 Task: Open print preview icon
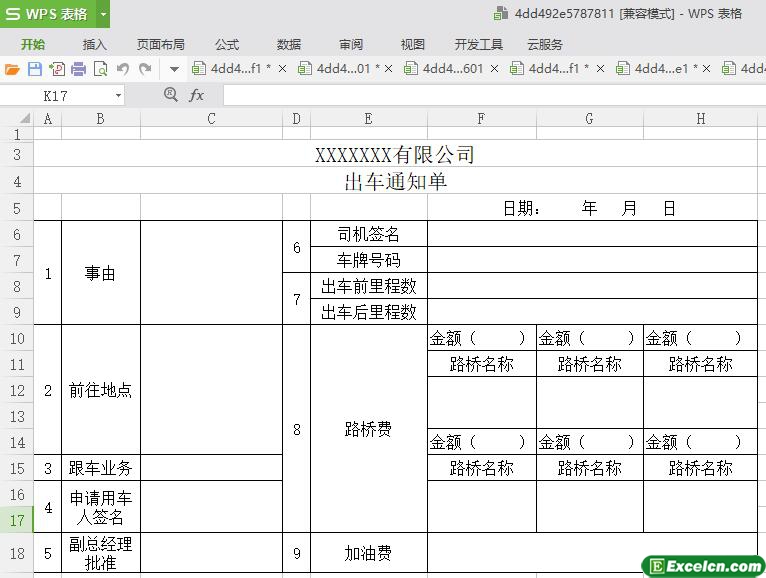tap(101, 69)
